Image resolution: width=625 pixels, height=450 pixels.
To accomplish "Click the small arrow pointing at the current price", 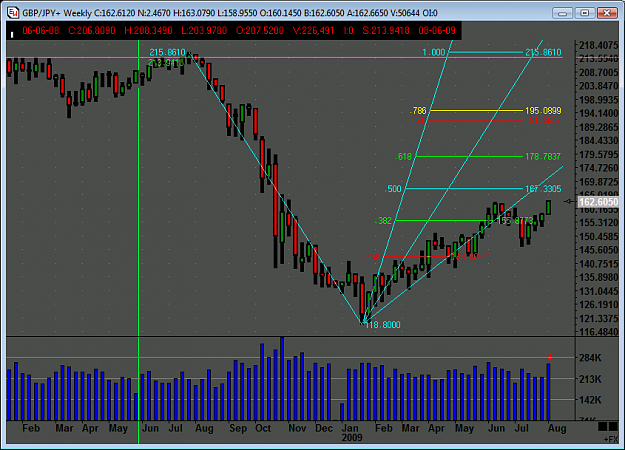I will (569, 202).
